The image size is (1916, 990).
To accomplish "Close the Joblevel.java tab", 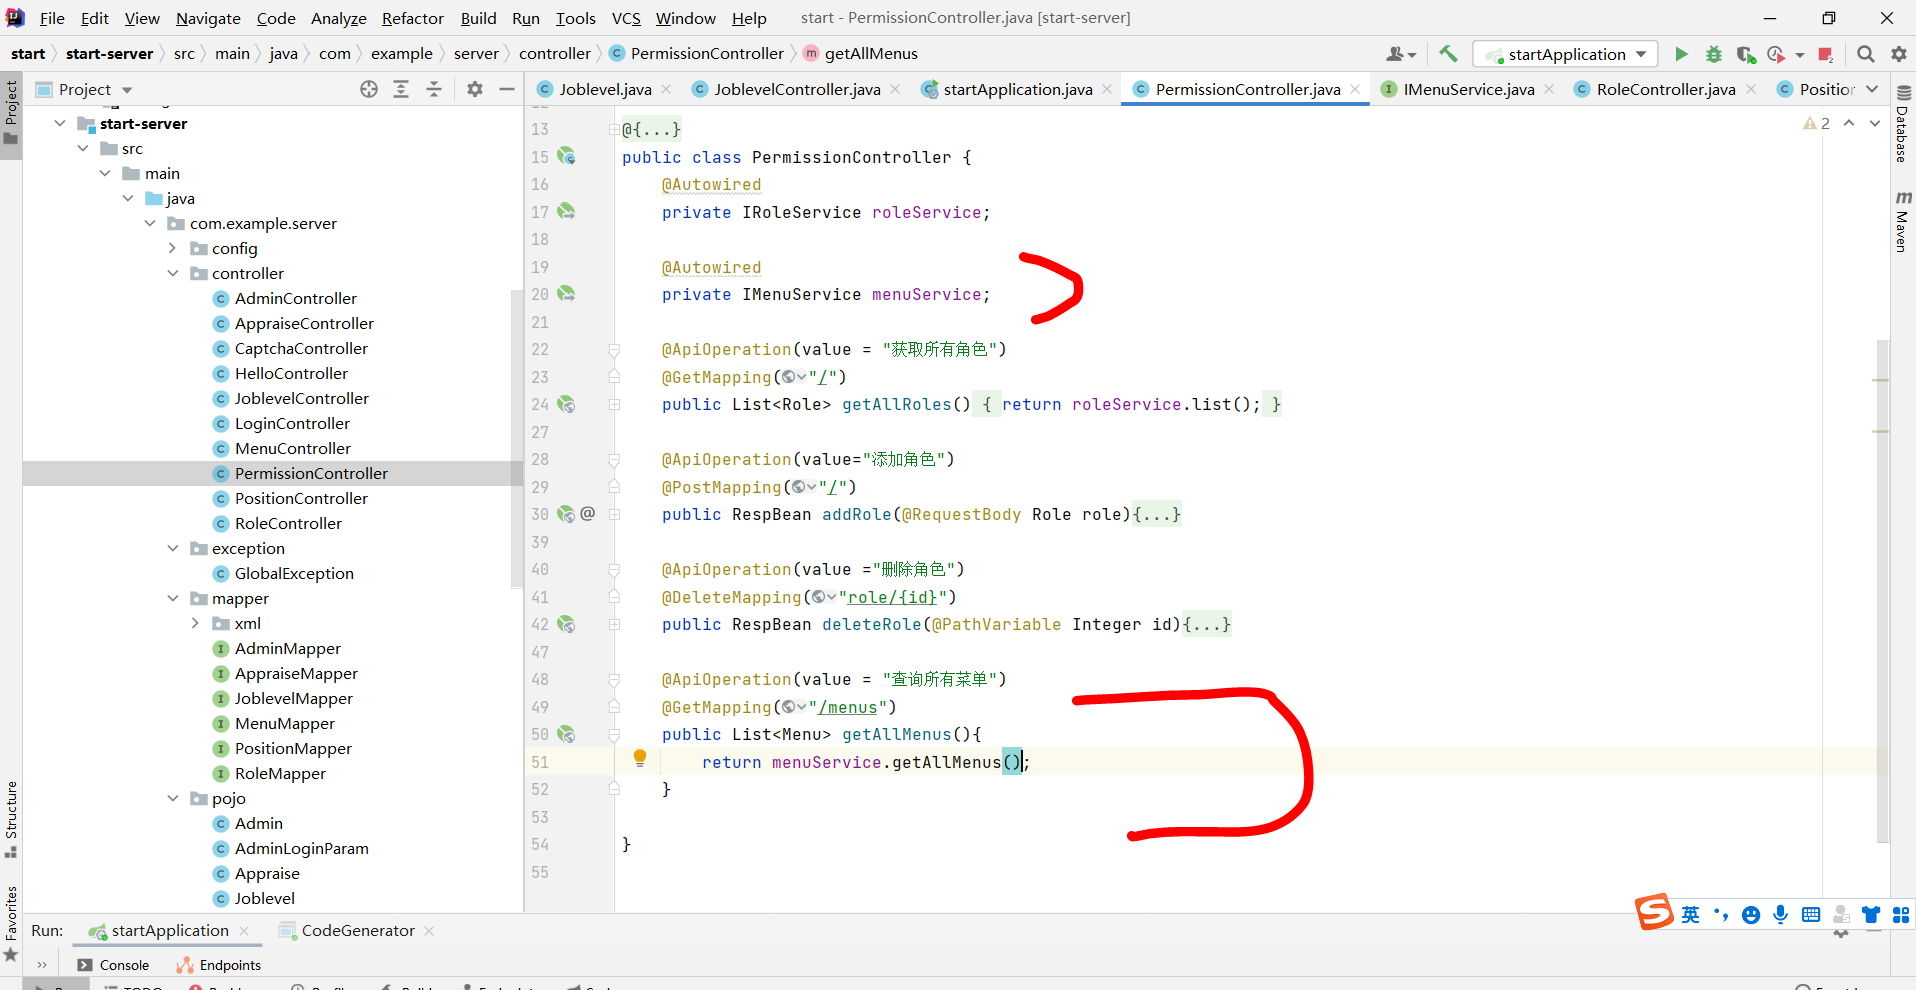I will point(667,89).
